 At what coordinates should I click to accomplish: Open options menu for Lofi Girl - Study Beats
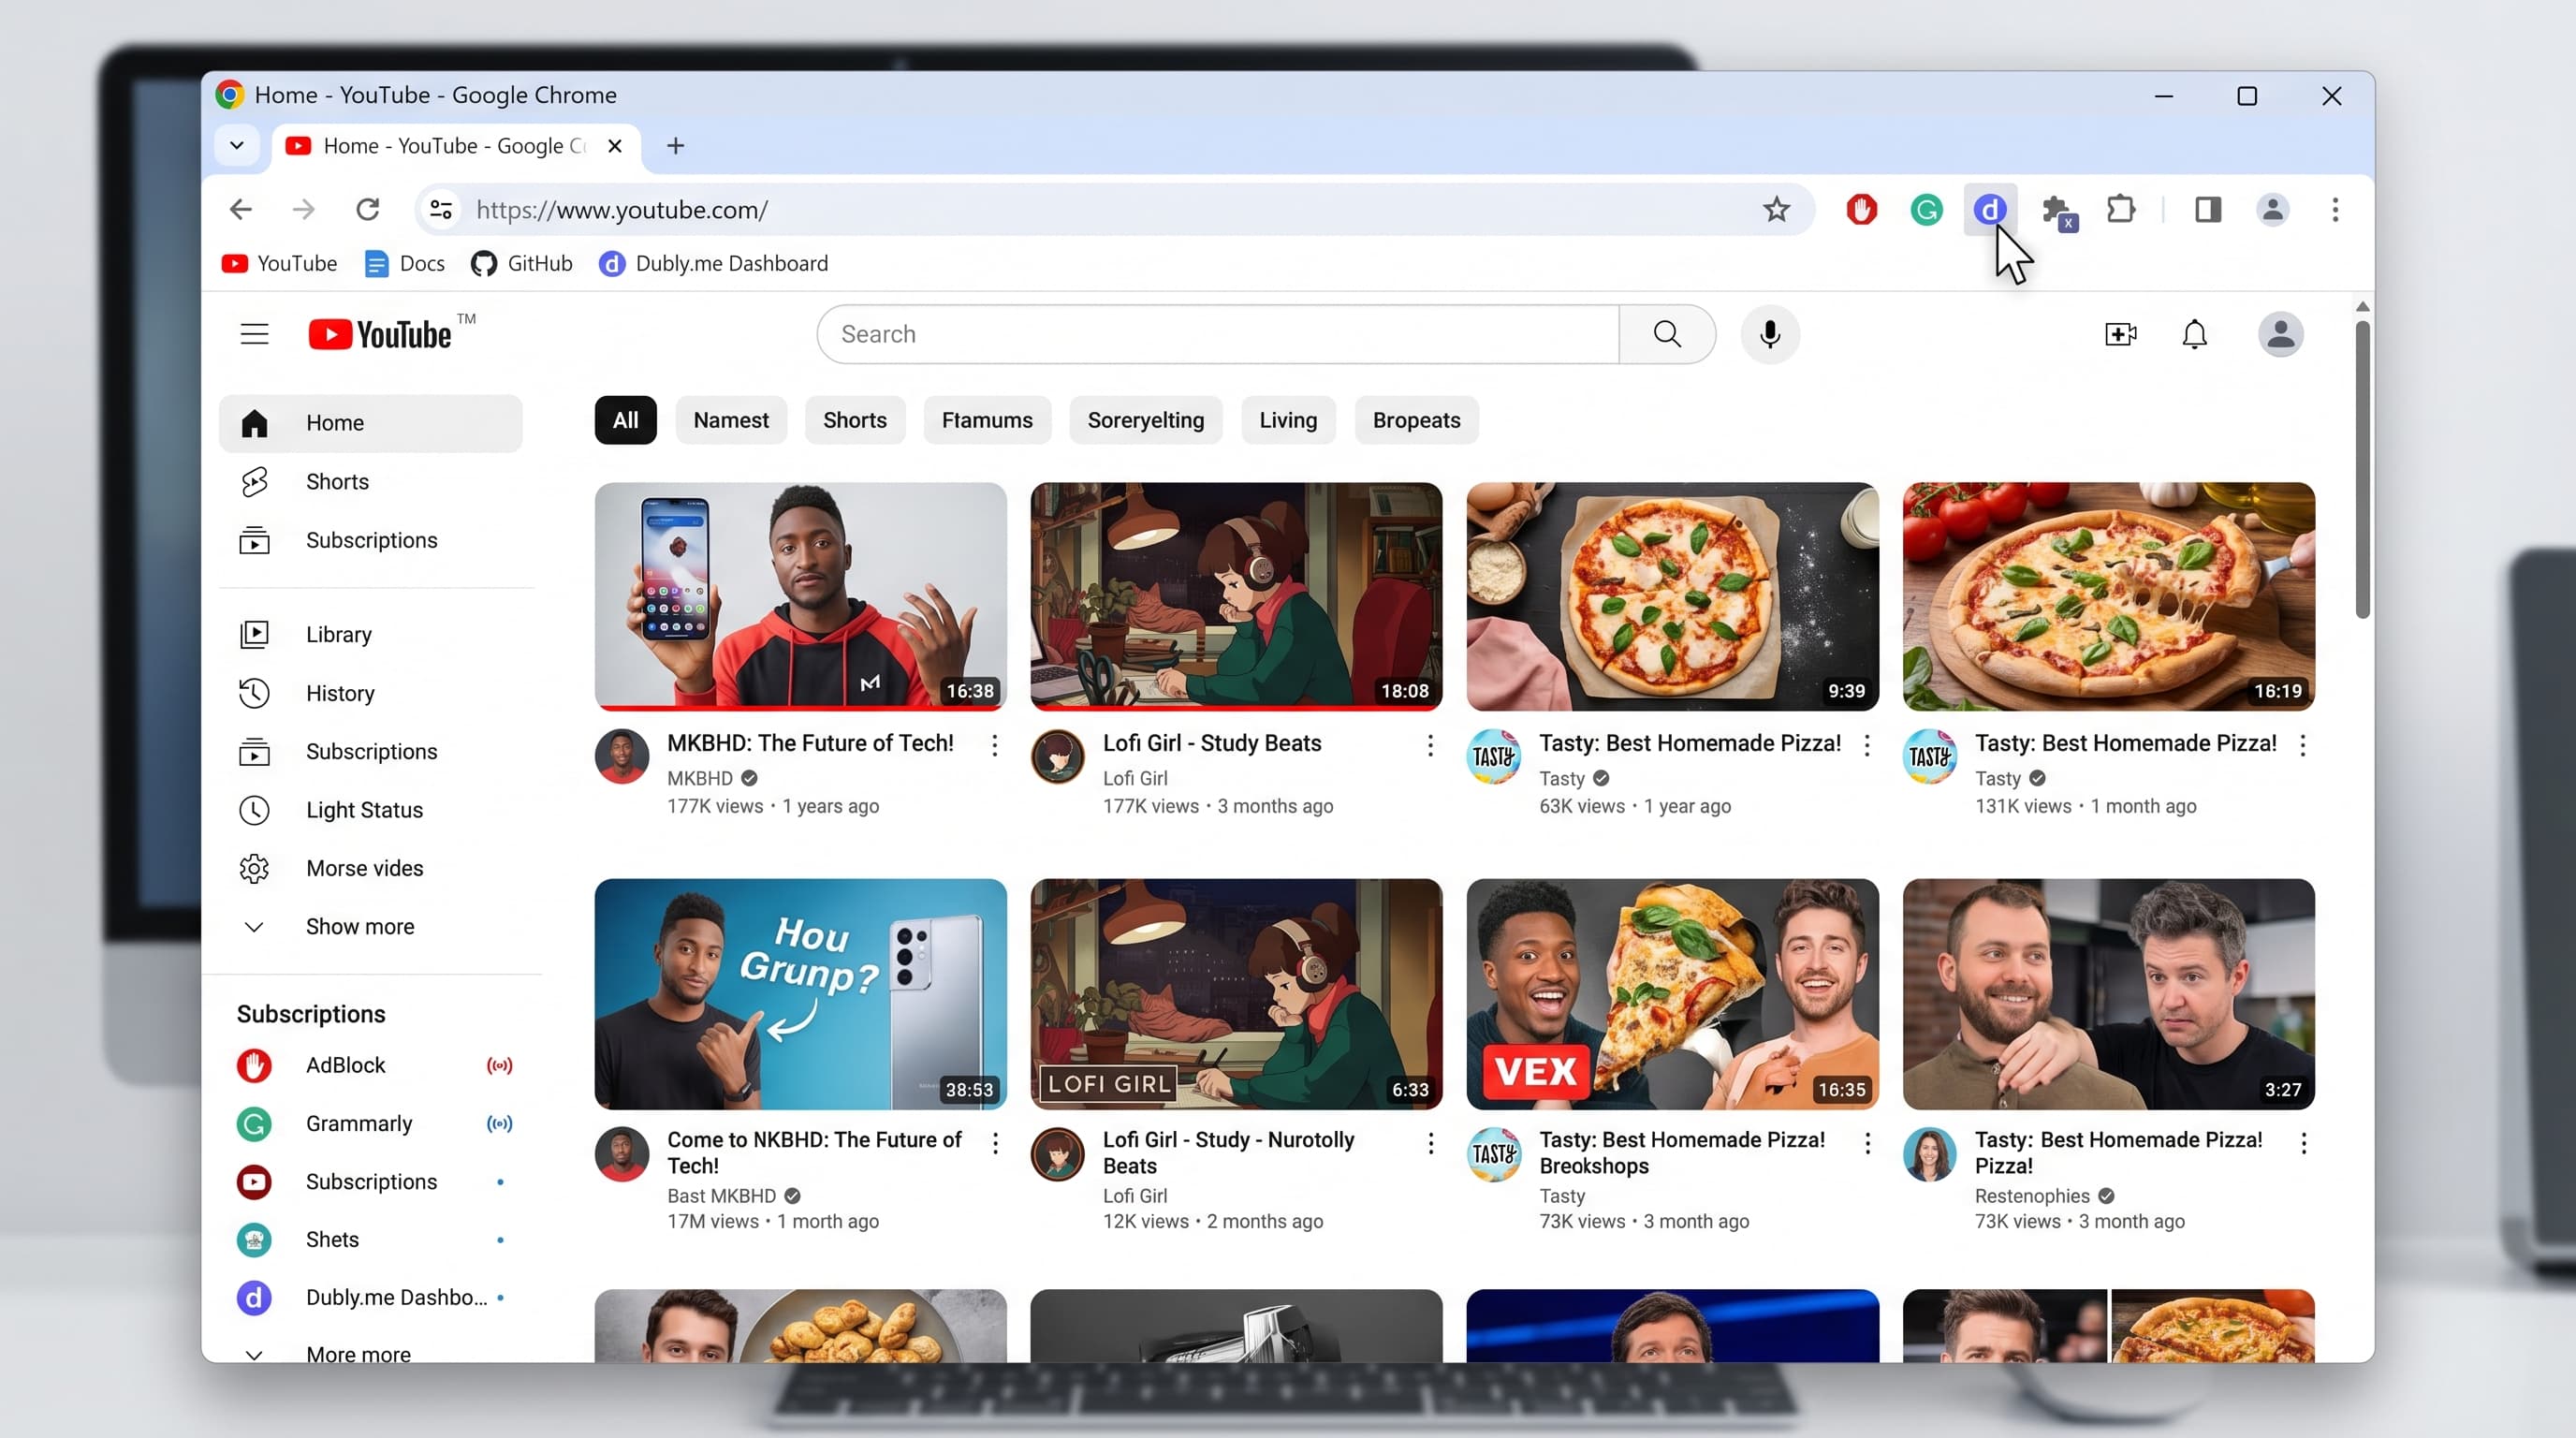point(1430,745)
